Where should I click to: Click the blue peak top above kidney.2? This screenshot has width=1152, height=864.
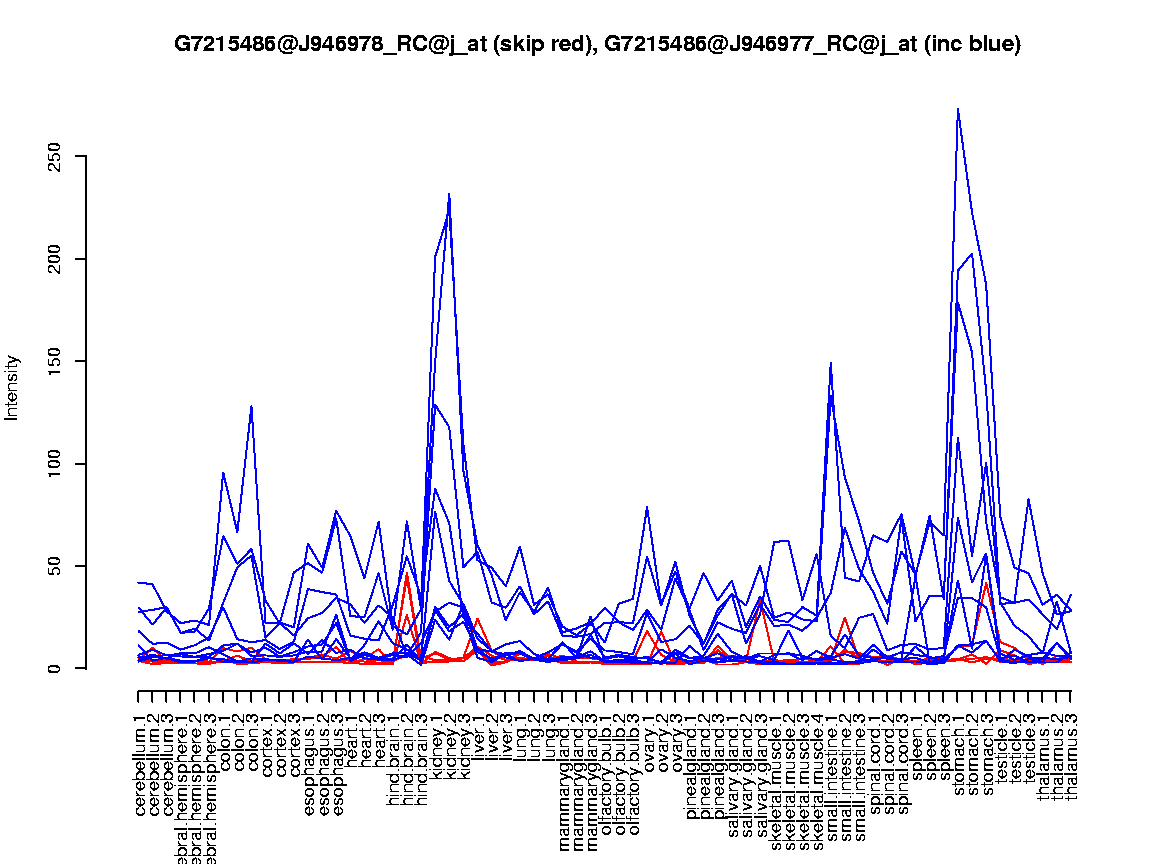point(449,194)
